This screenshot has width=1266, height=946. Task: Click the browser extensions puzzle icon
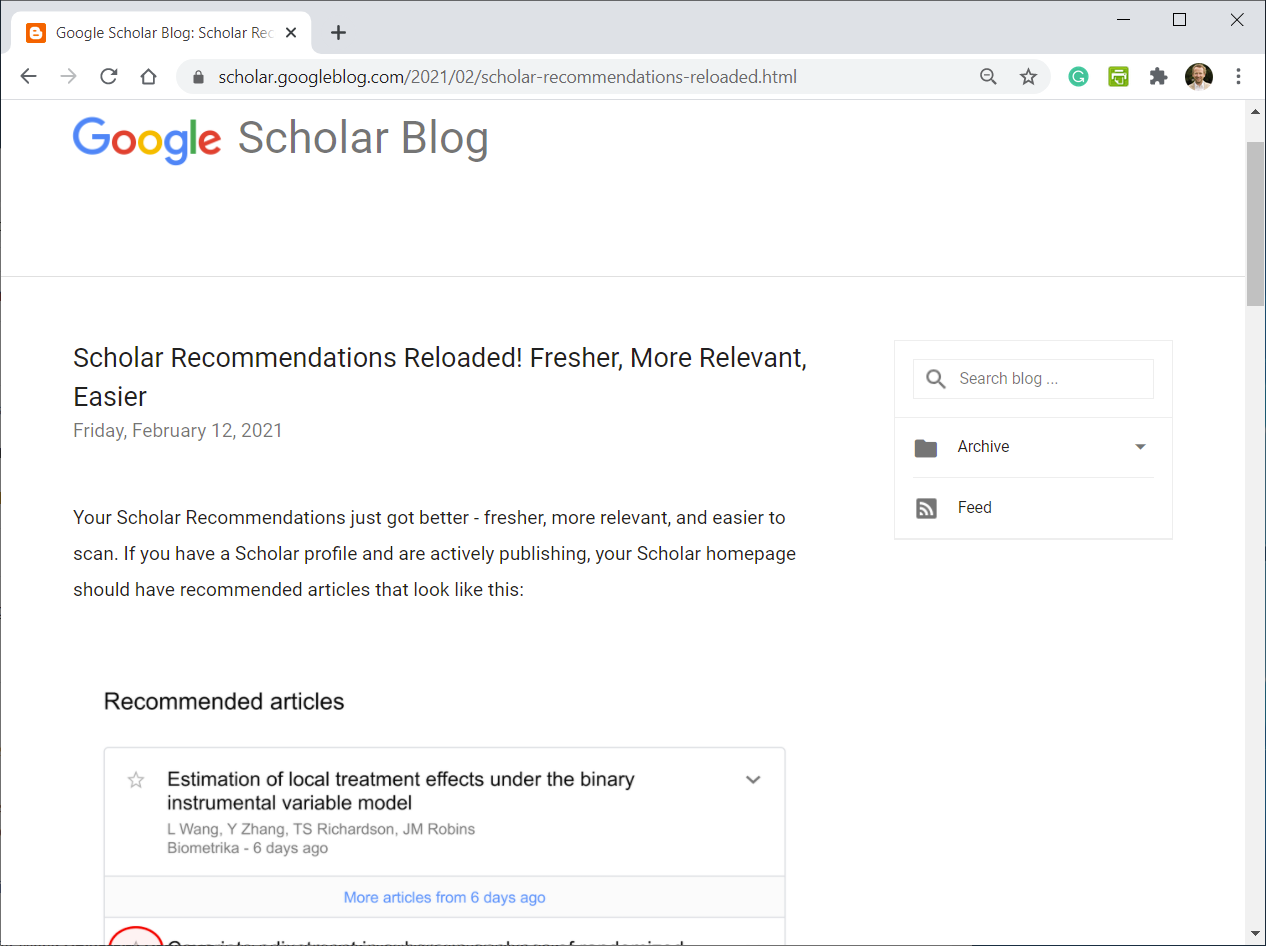click(1158, 76)
